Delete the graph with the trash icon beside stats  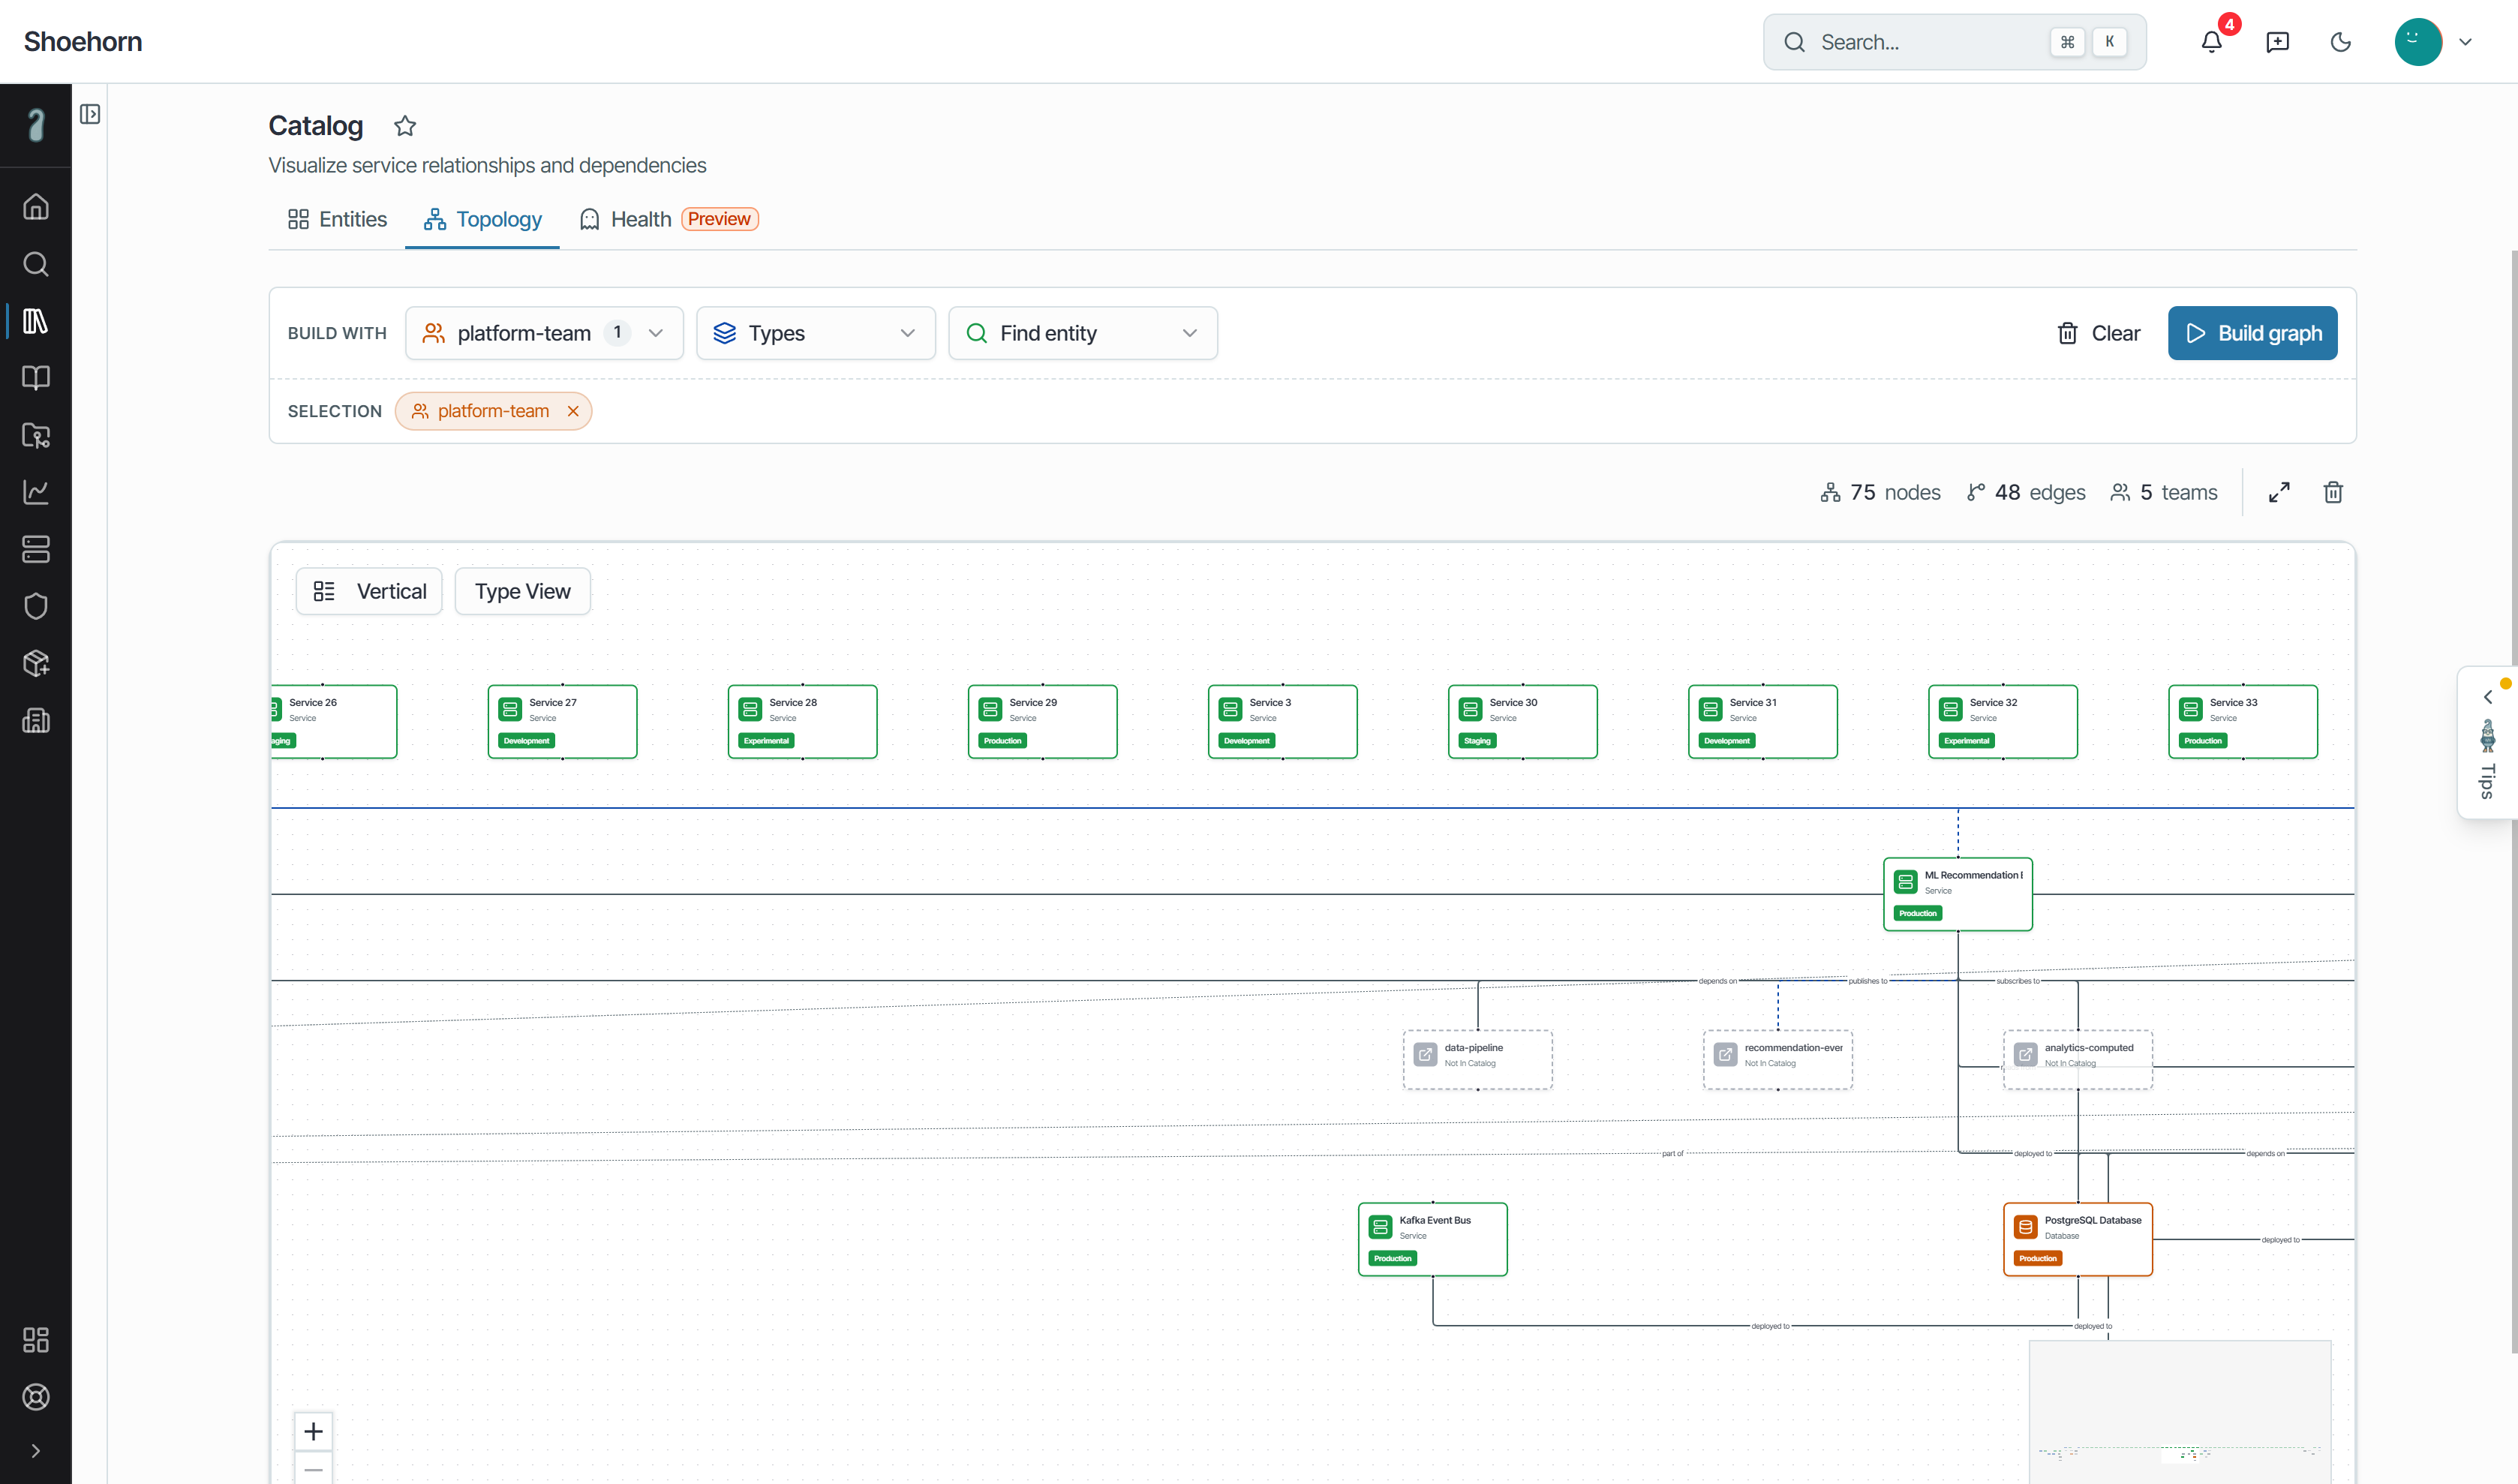[x=2333, y=492]
